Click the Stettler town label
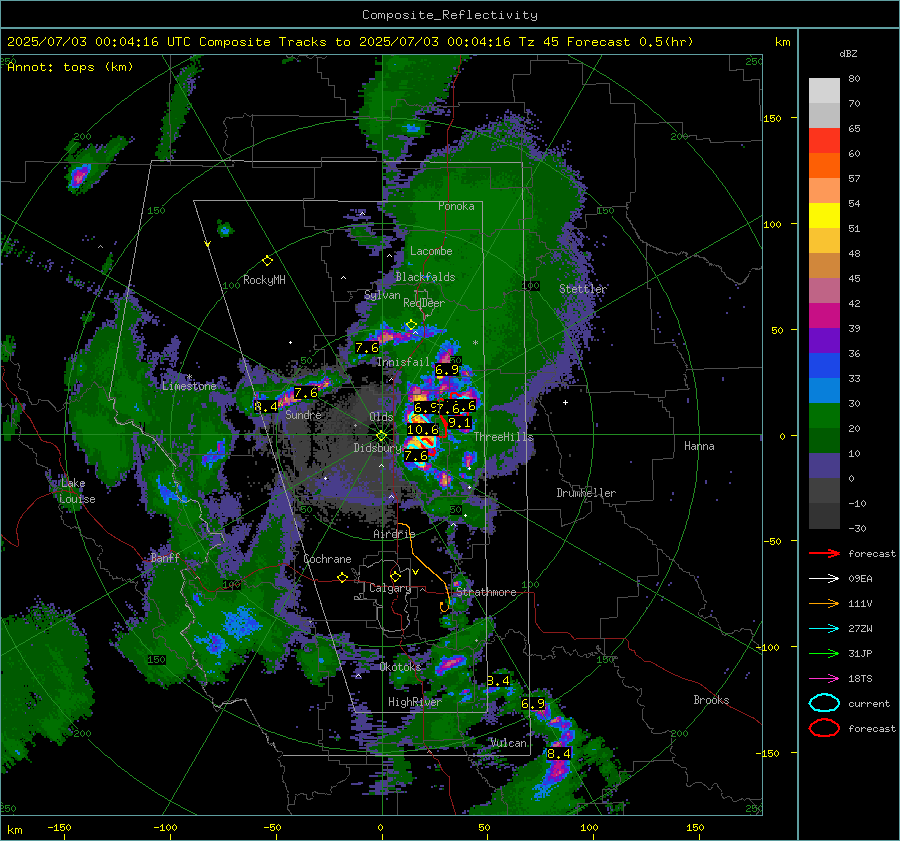This screenshot has width=900, height=841. point(583,289)
